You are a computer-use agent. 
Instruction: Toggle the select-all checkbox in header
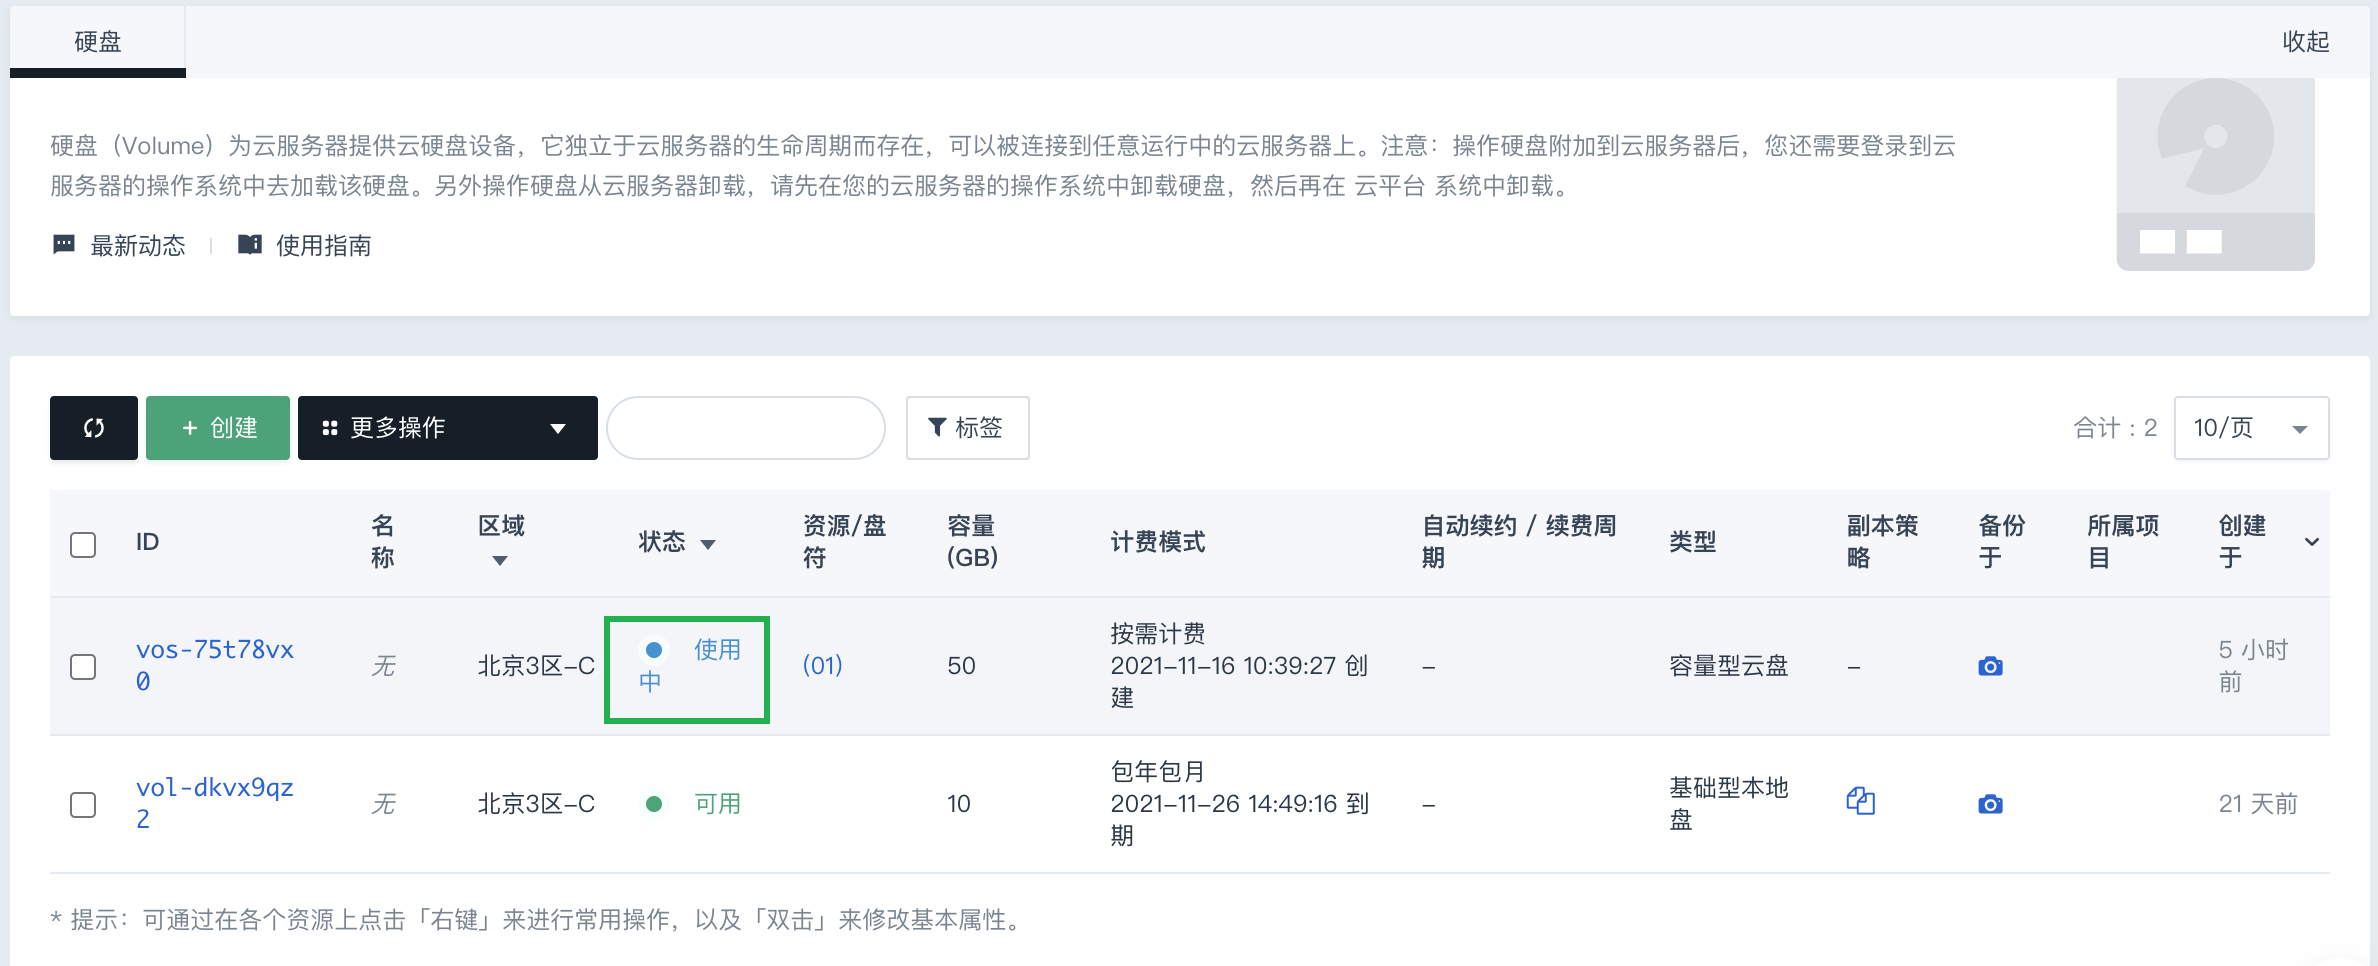coord(83,545)
